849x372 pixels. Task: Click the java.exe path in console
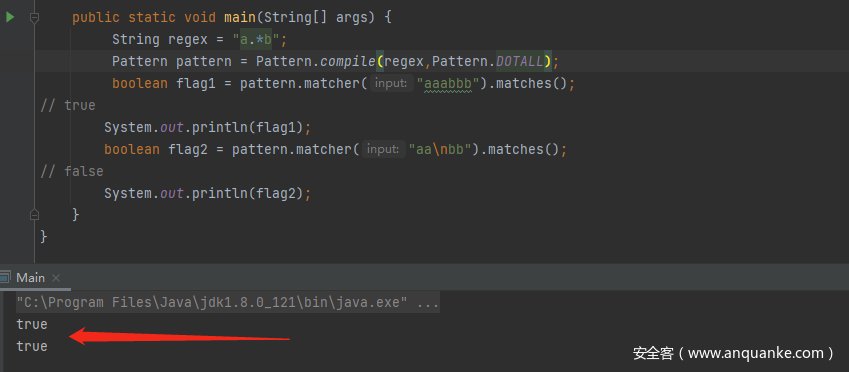coord(212,303)
